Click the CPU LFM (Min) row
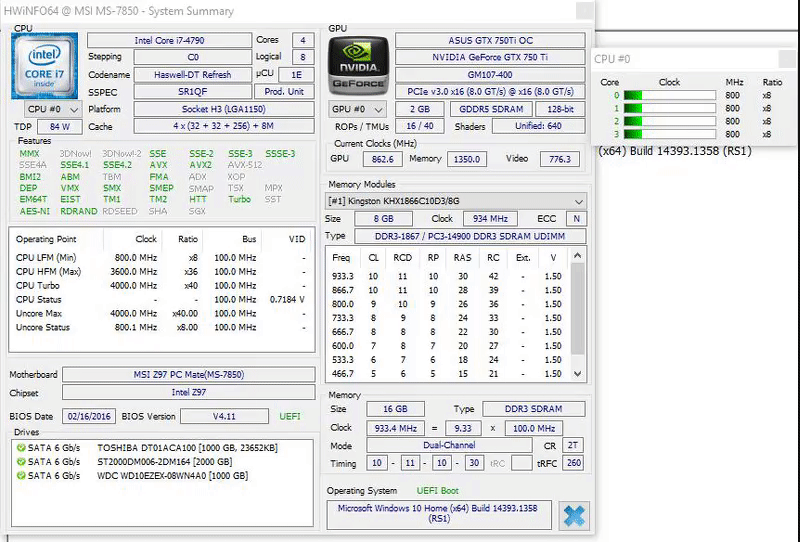The width and height of the screenshot is (800, 542). pos(161,258)
